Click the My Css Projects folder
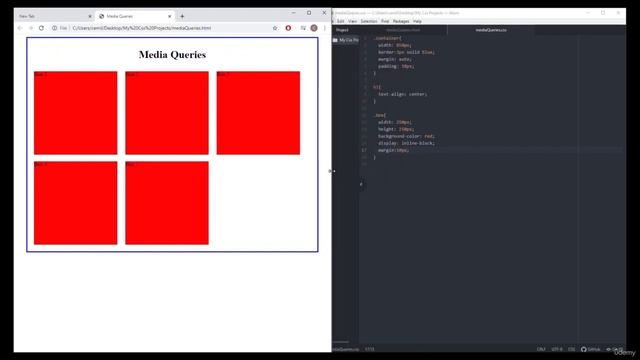 345,40
